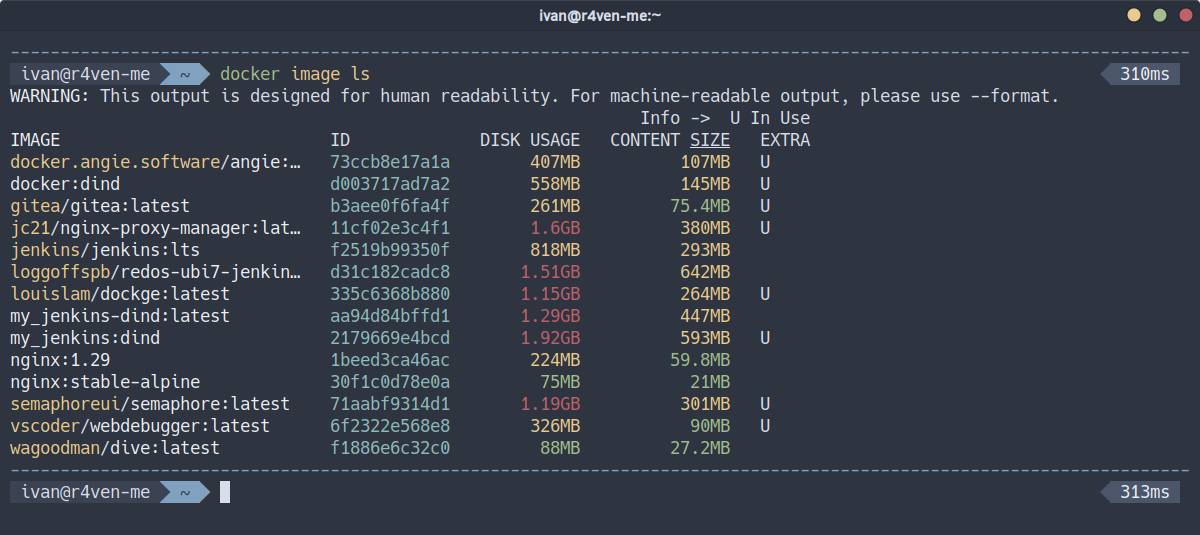
Task: Close the terminal with red circle
Action: pos(1184,15)
